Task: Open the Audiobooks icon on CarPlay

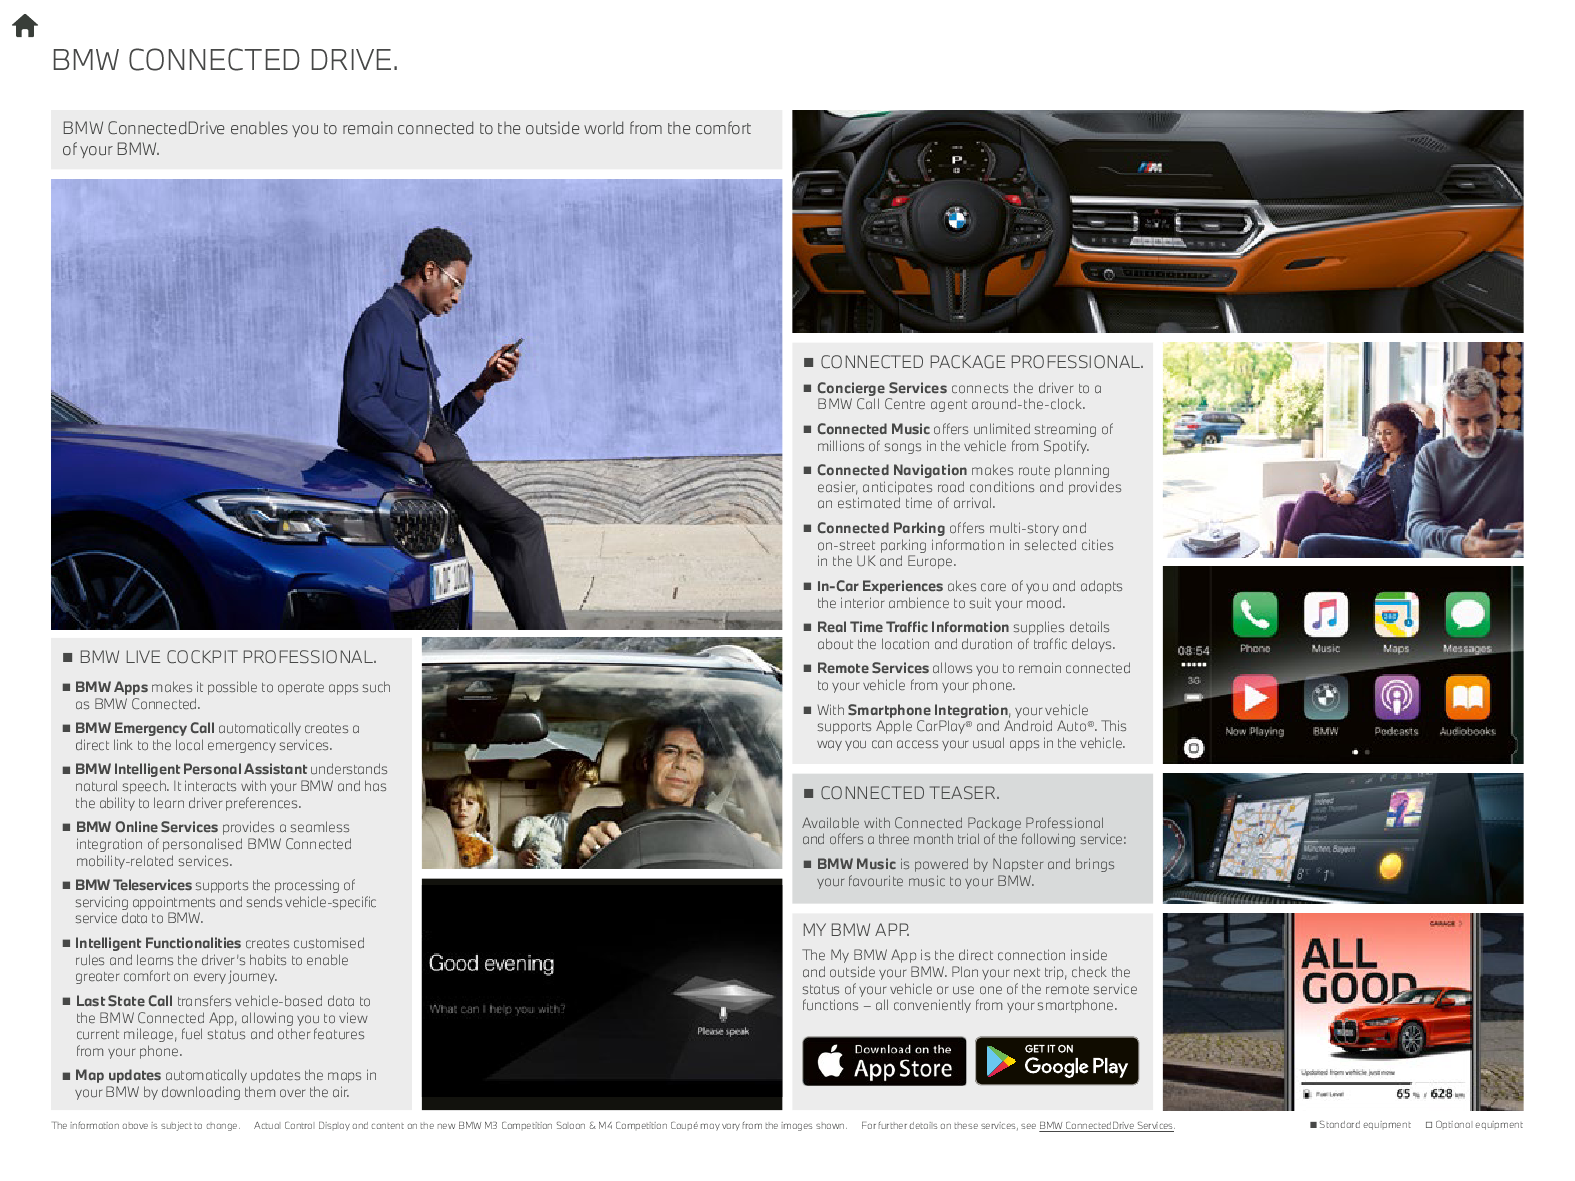Action: (1467, 697)
